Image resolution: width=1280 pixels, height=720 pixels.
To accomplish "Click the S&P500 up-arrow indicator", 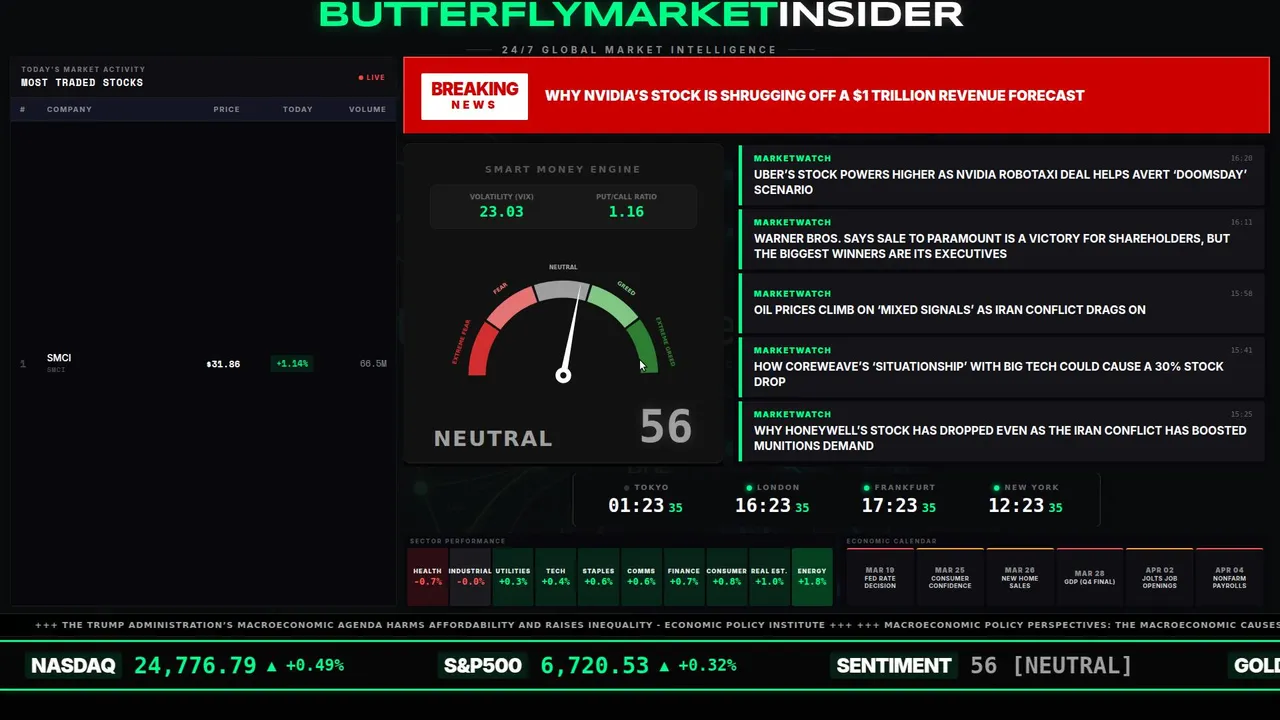I will click(x=665, y=665).
